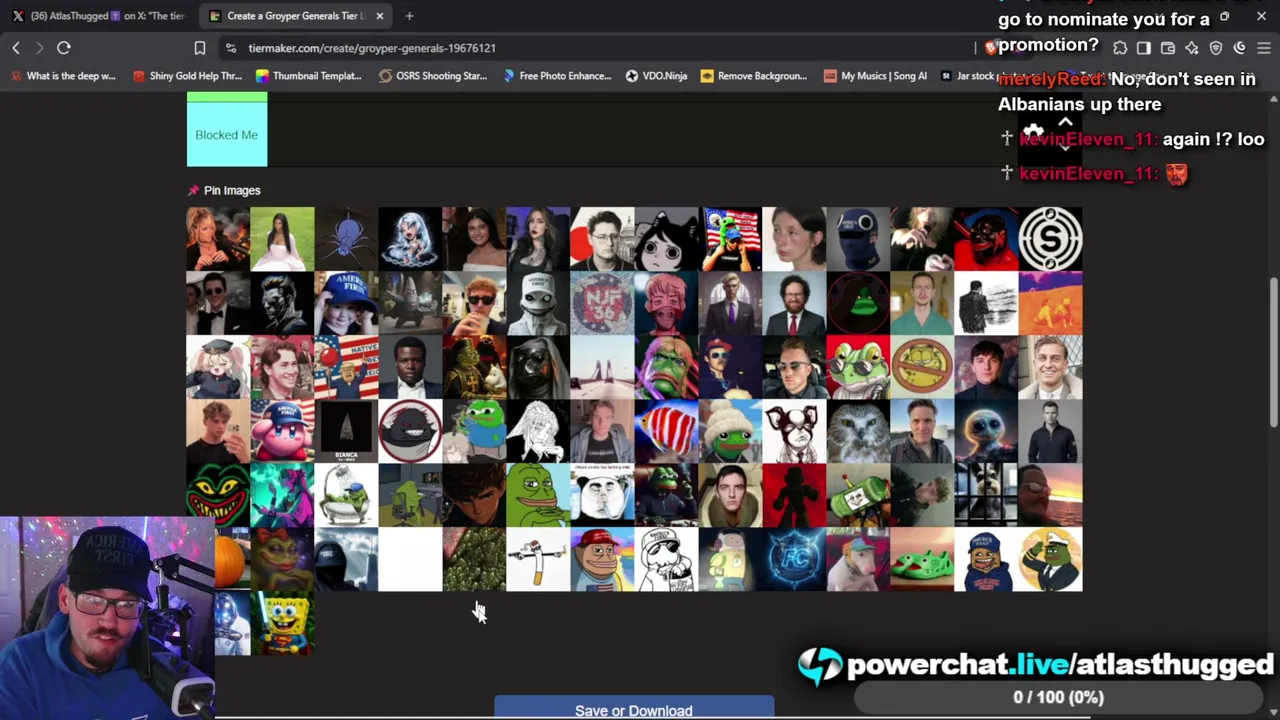
Task: Select the black cat-eared cartoon face image
Action: coord(666,239)
